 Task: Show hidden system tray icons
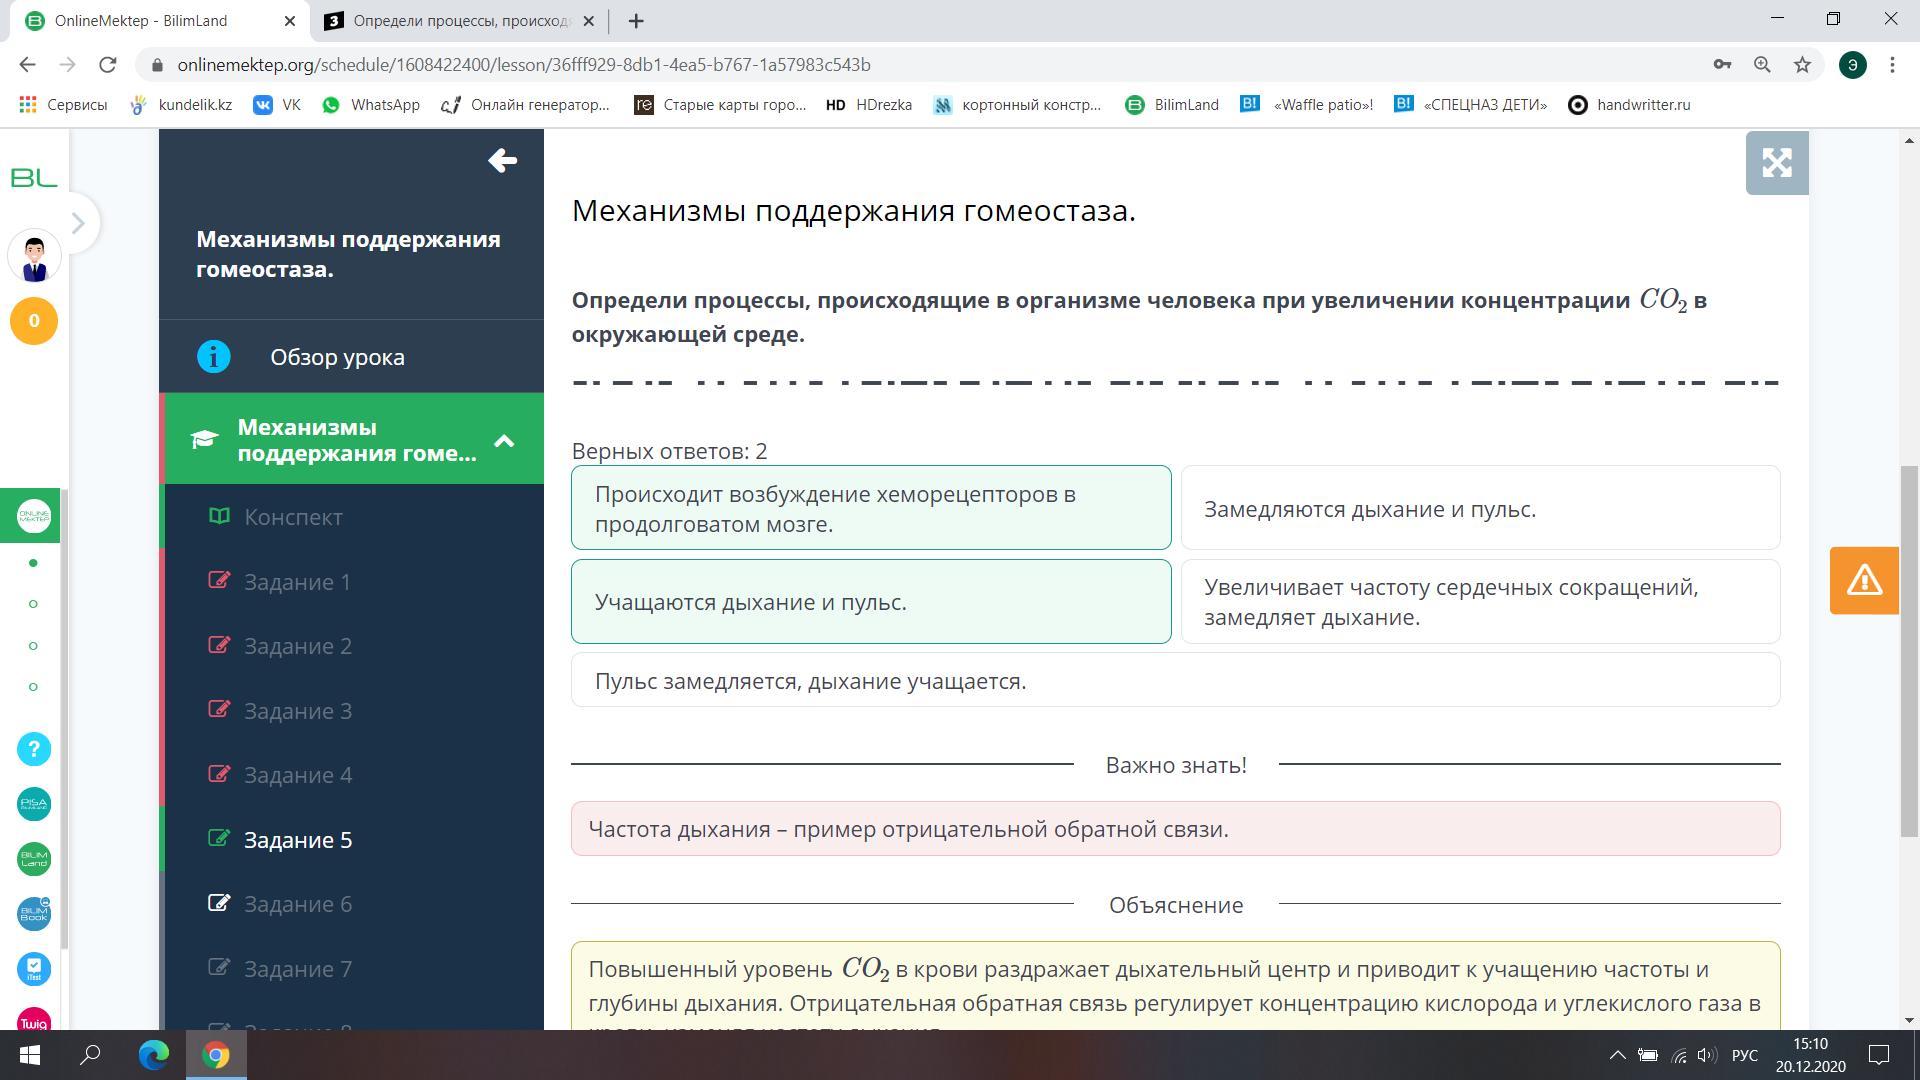click(x=1616, y=1055)
